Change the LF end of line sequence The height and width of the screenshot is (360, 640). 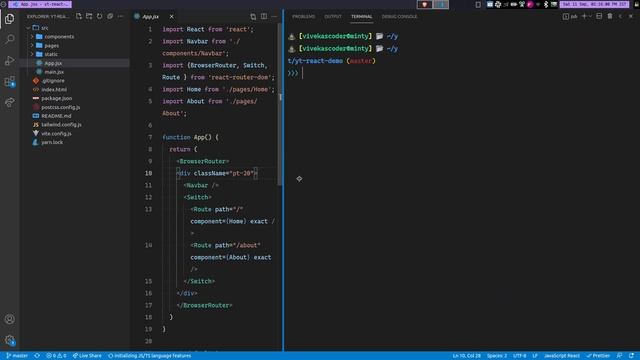coord(535,356)
